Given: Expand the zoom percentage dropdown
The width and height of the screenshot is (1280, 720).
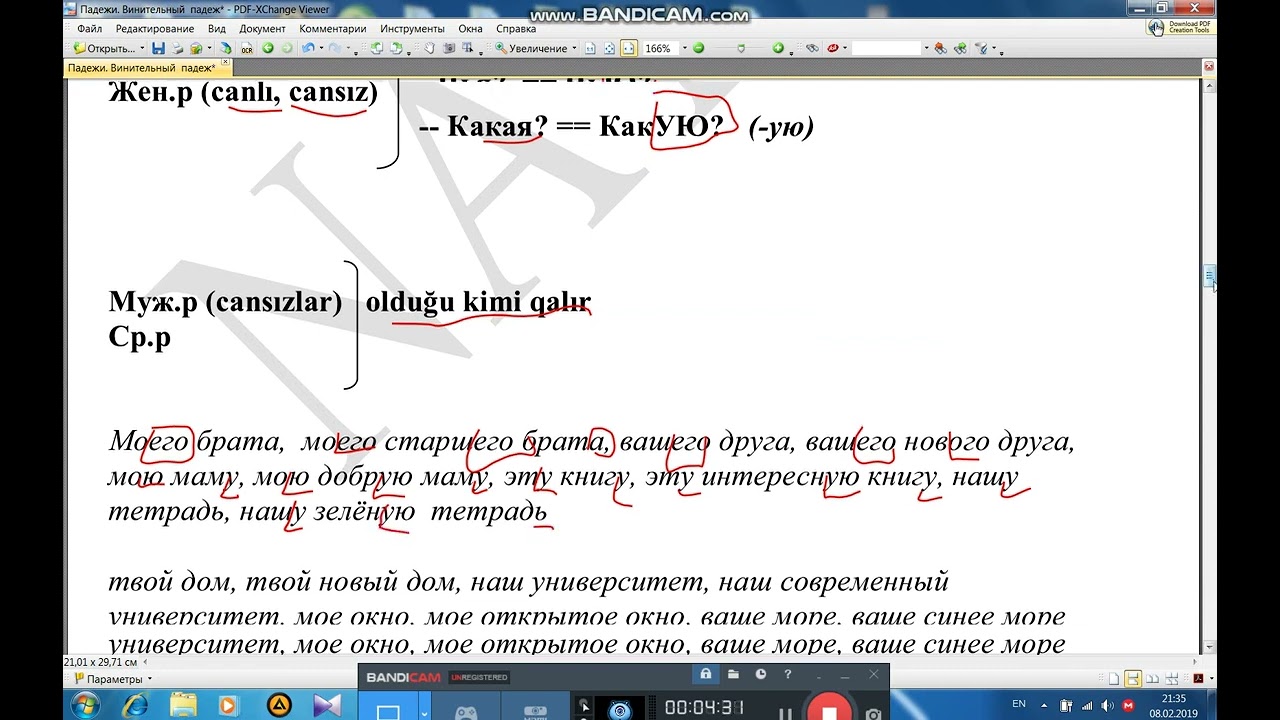Looking at the screenshot, I should tap(685, 48).
